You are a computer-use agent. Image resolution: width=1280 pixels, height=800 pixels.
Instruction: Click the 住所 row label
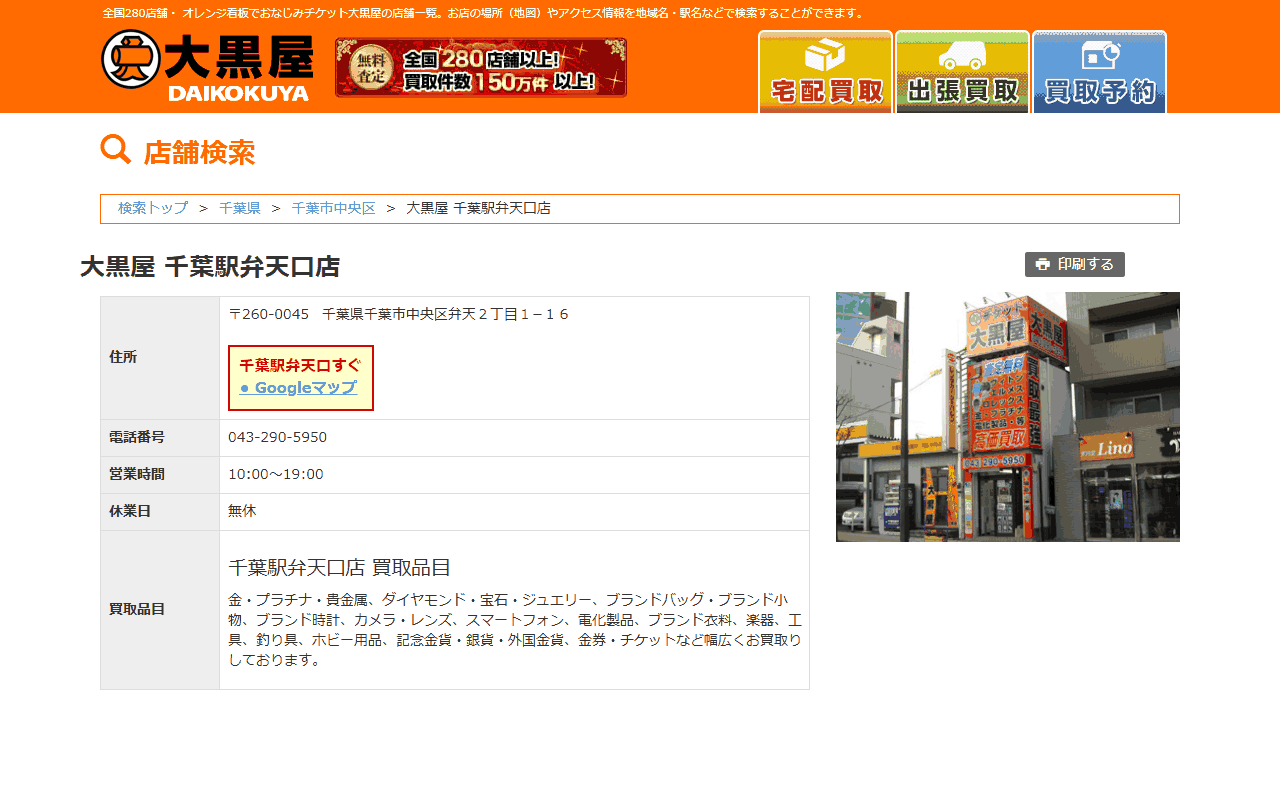pos(123,357)
